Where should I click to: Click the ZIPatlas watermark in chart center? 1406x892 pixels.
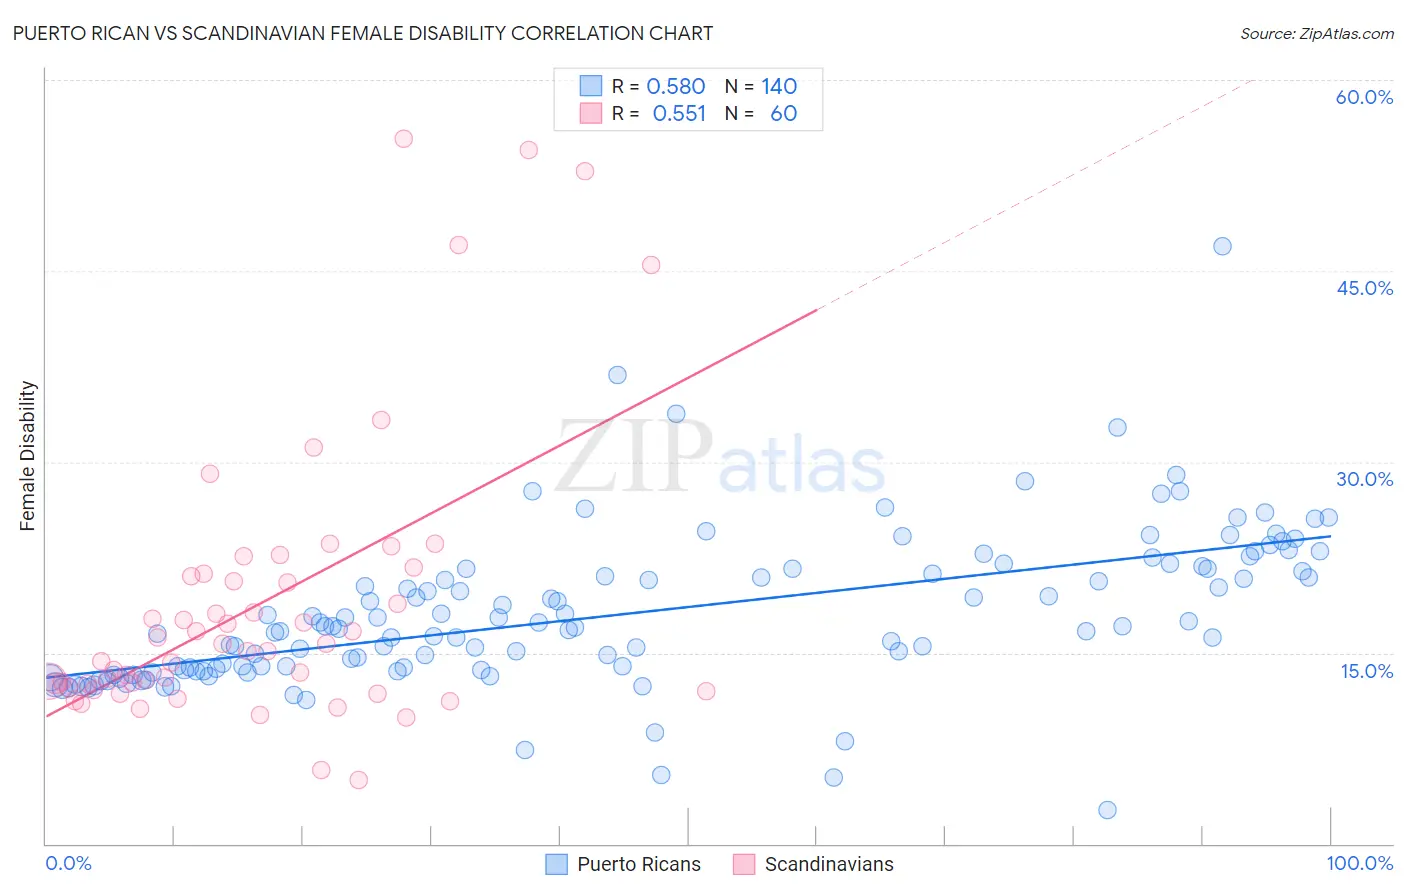coord(720,458)
